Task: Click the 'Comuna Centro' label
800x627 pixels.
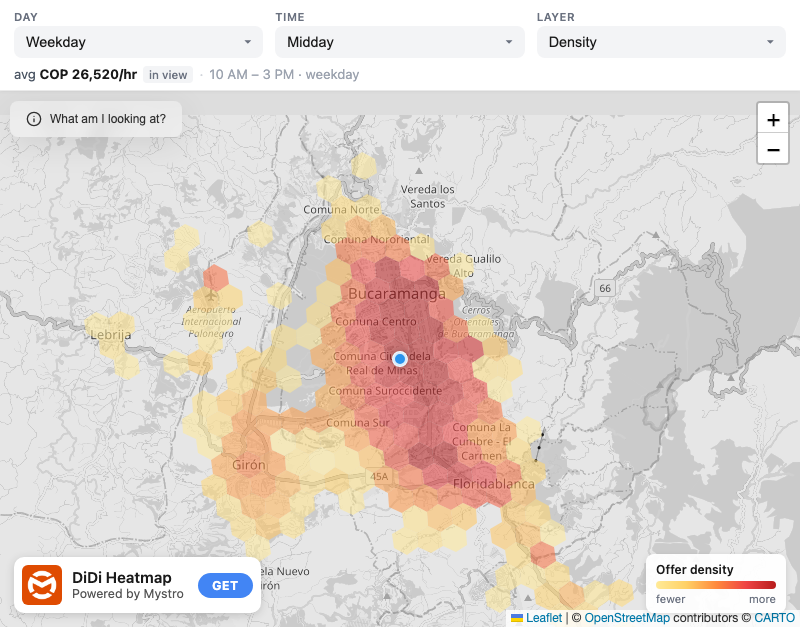Action: point(376,322)
